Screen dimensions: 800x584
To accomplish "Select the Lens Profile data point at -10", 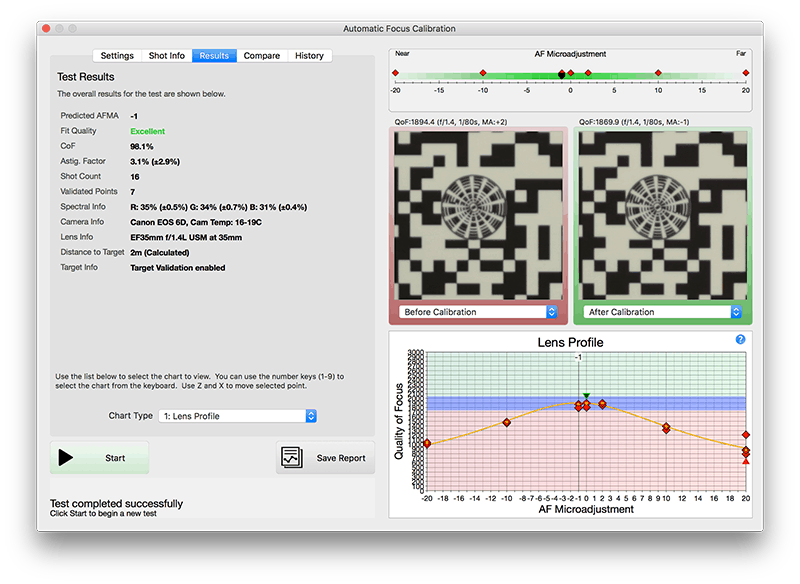I will tap(507, 422).
